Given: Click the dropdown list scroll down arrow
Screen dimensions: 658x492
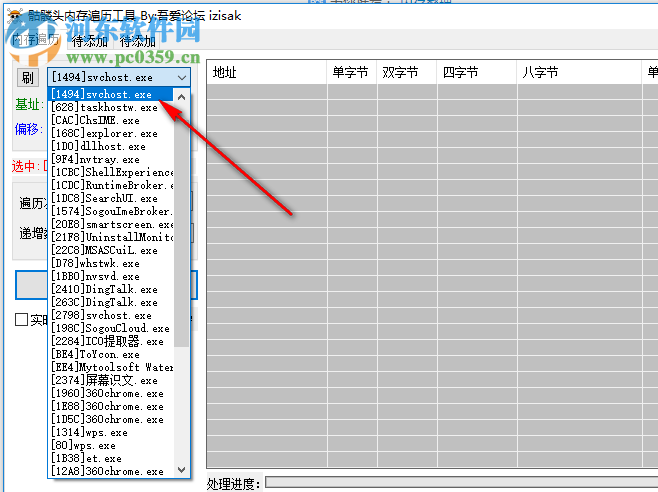Looking at the screenshot, I should [x=181, y=470].
